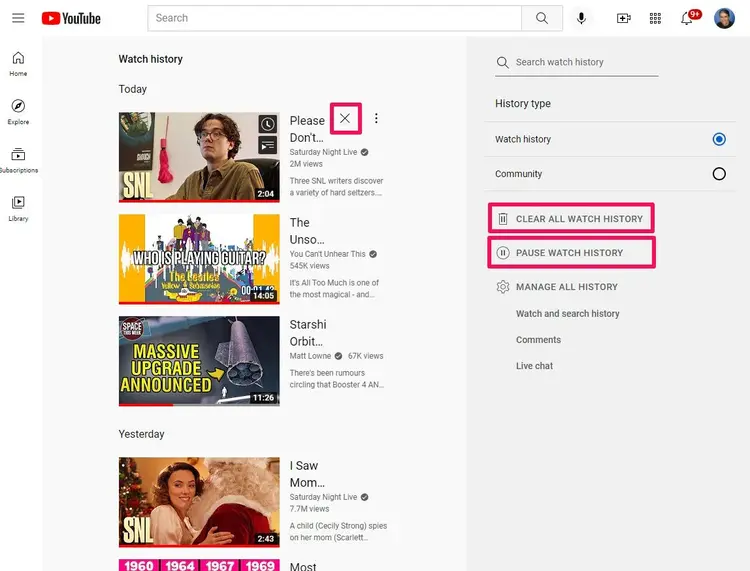Start voice search with microphone icon
This screenshot has height=571, width=750.
tap(581, 18)
